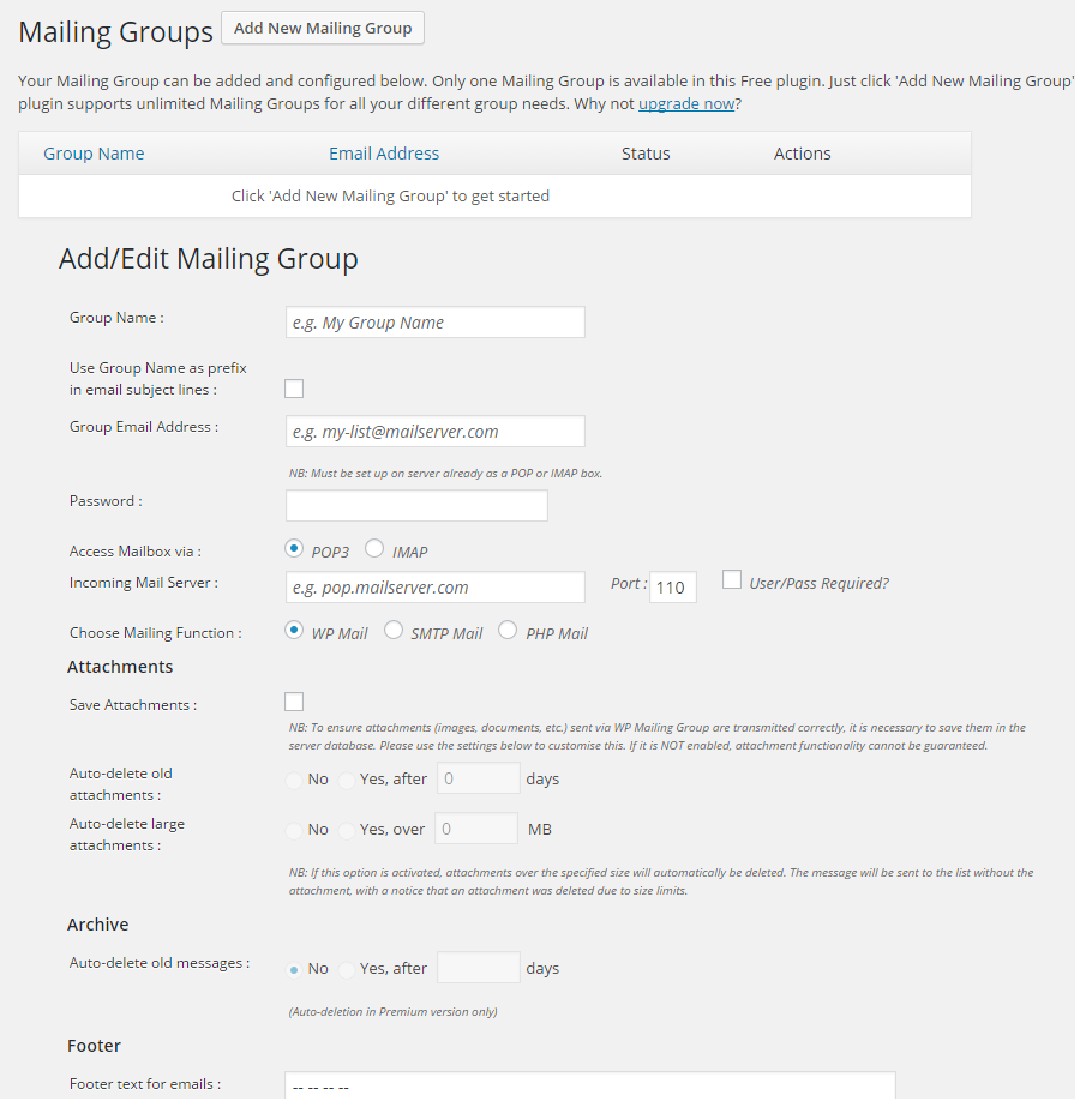Choose IMAP mailbox access option
This screenshot has height=1099, width=1075.
374,548
